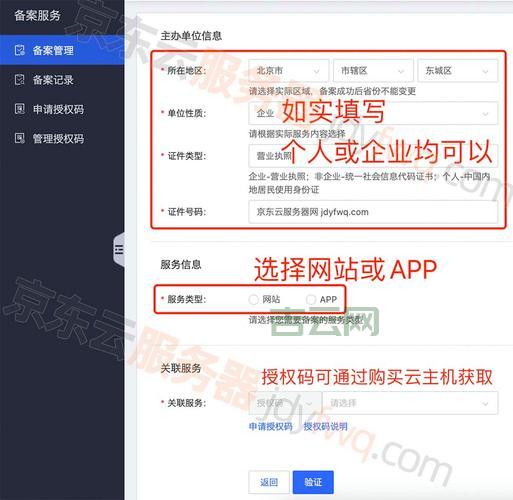This screenshot has height=500, width=513.
Task: Open the 请选择 authorization code dropdown
Action: [410, 403]
